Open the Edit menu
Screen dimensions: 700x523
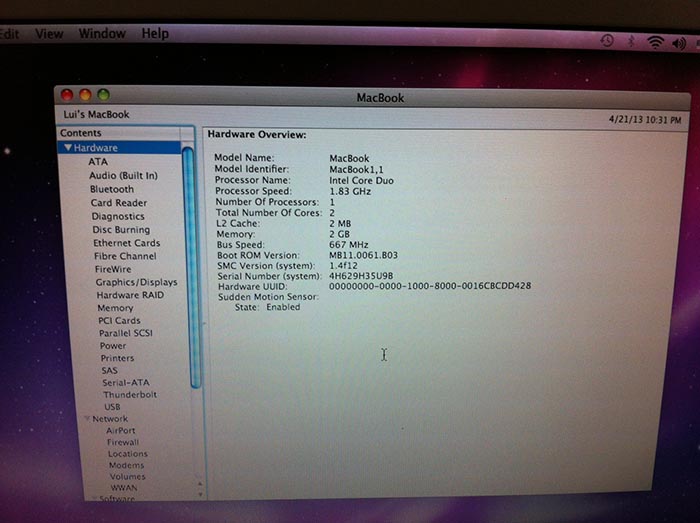[10, 33]
